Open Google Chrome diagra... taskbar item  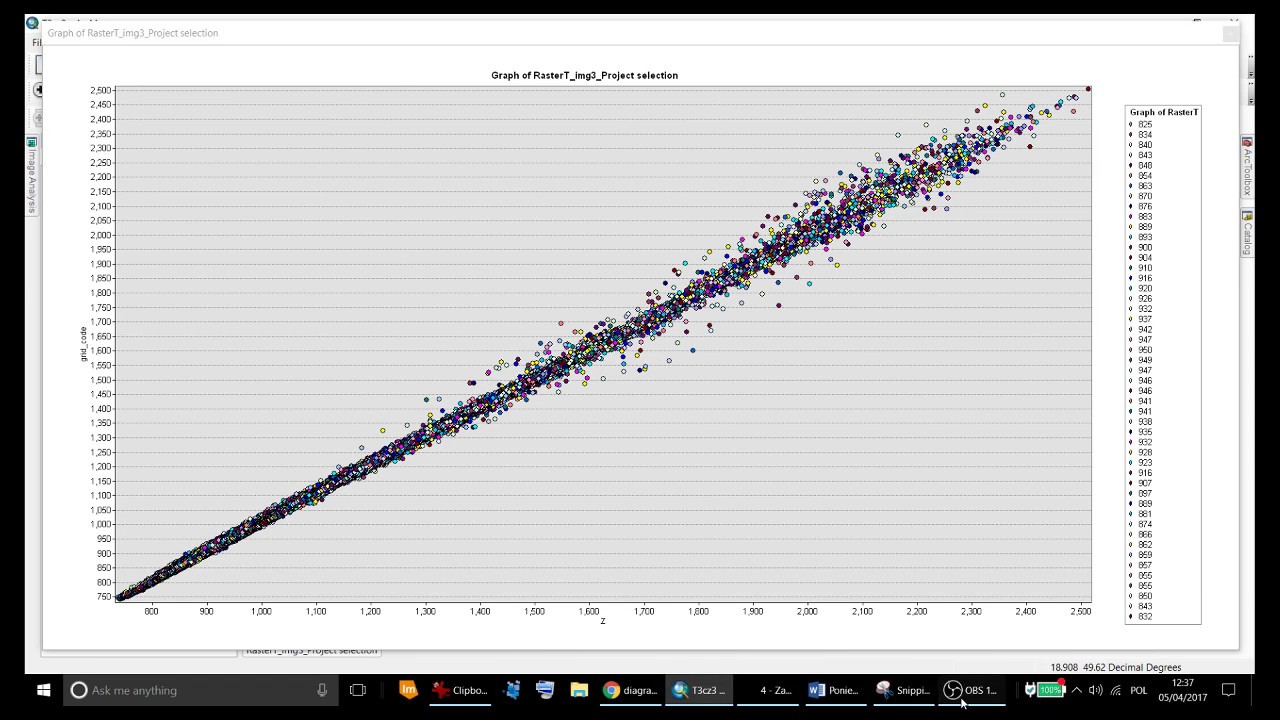[x=631, y=690]
